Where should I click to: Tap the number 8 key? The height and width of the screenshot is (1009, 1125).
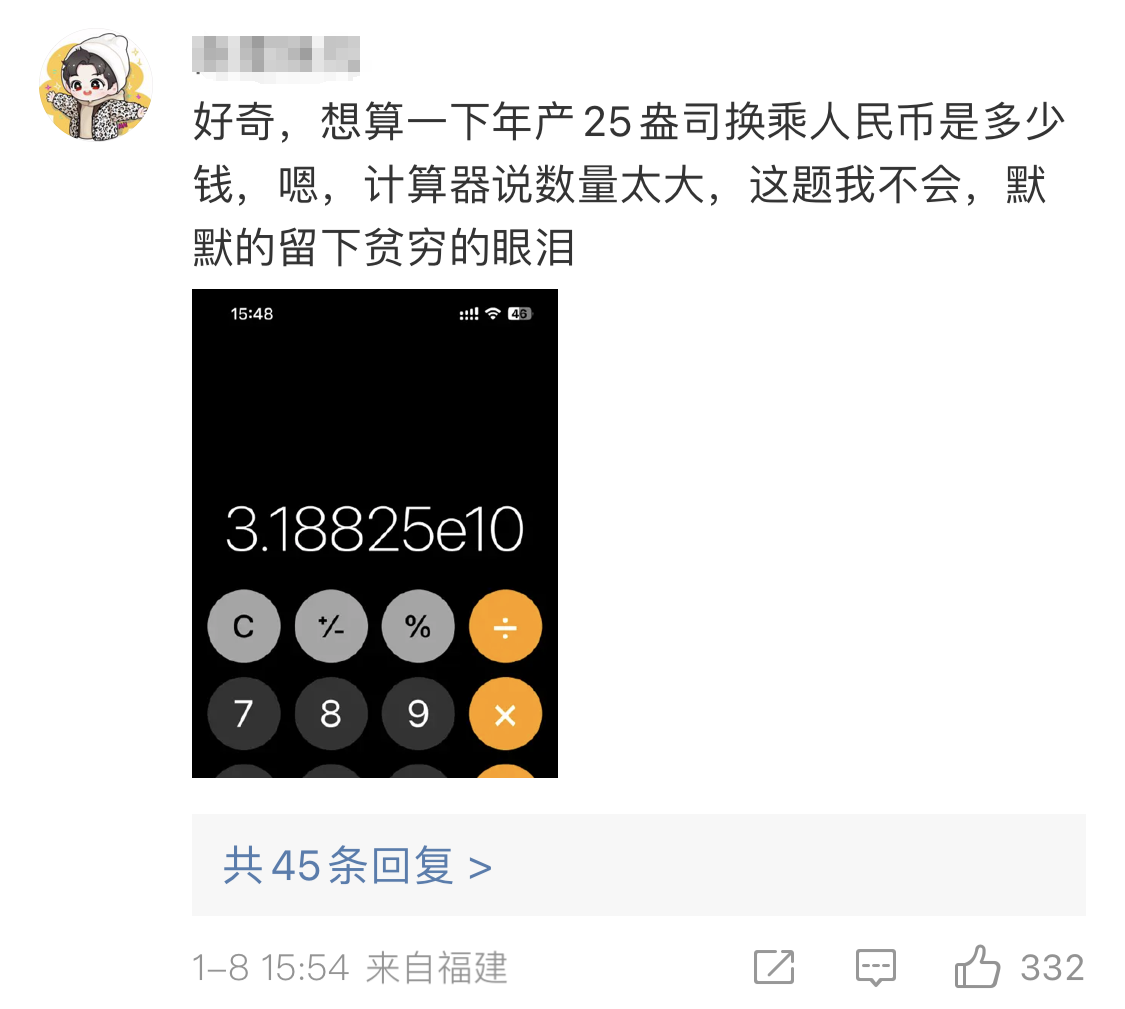(331, 713)
